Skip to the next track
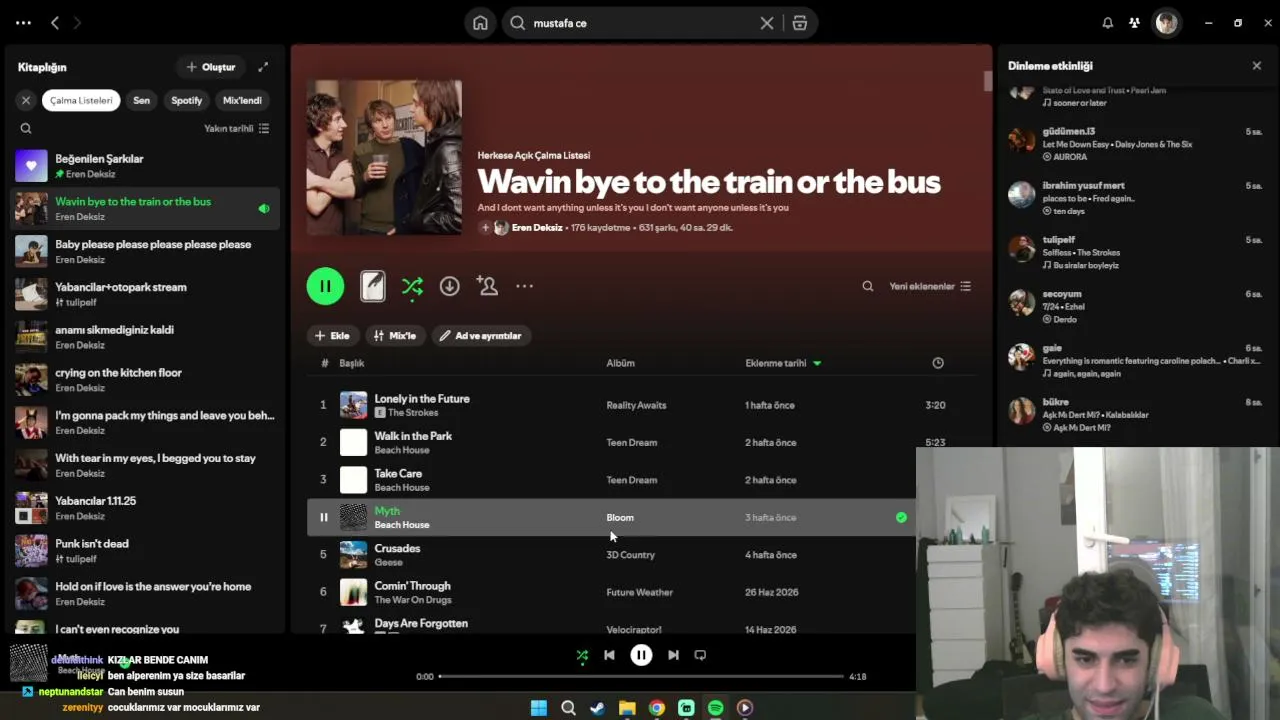 pos(673,655)
